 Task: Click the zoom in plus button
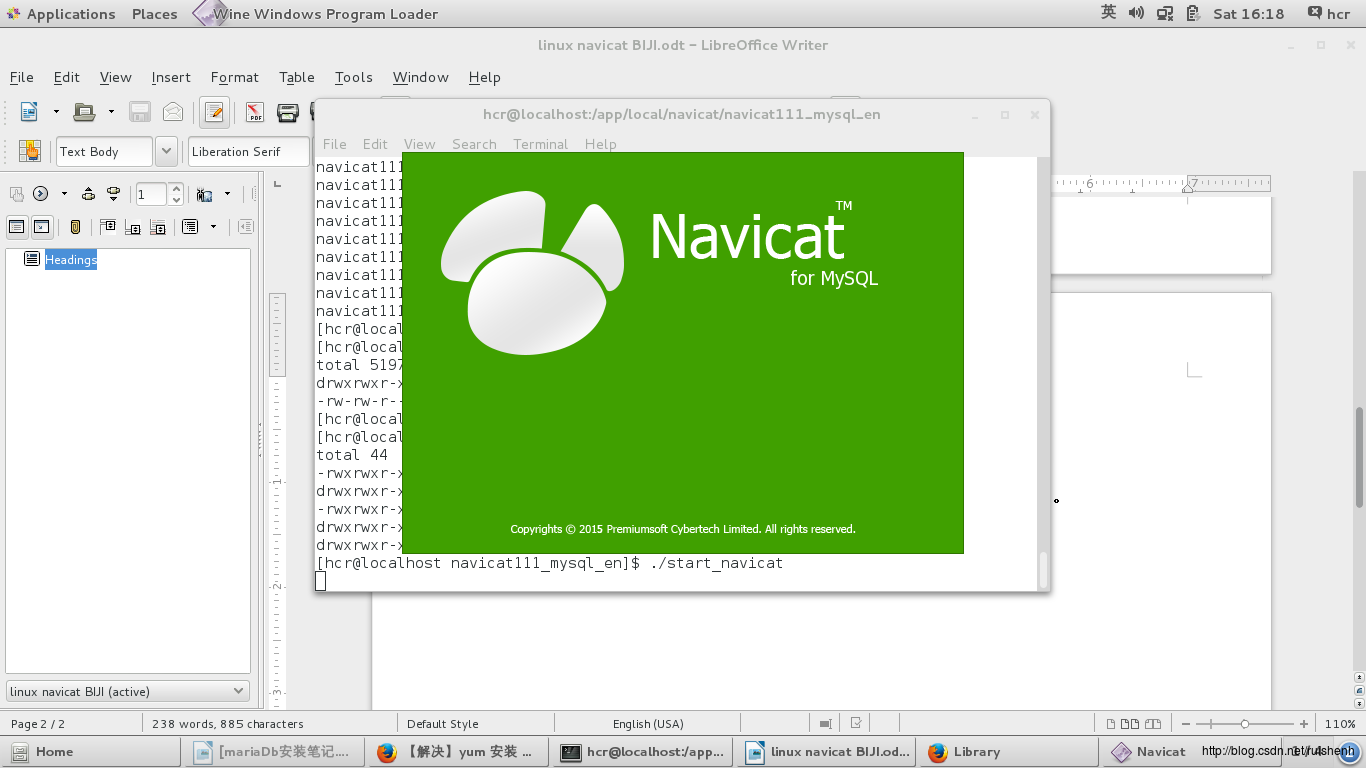pos(1304,723)
